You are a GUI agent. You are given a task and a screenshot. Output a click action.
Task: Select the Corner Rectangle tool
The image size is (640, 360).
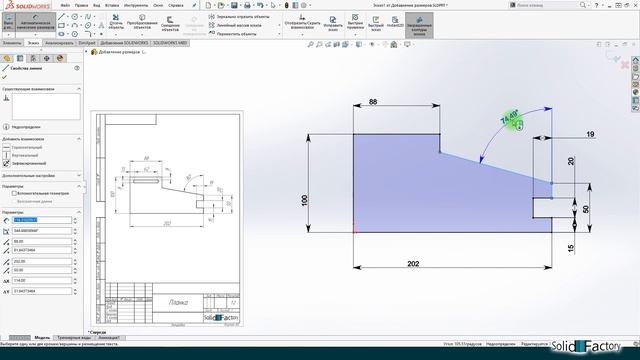tap(62, 25)
